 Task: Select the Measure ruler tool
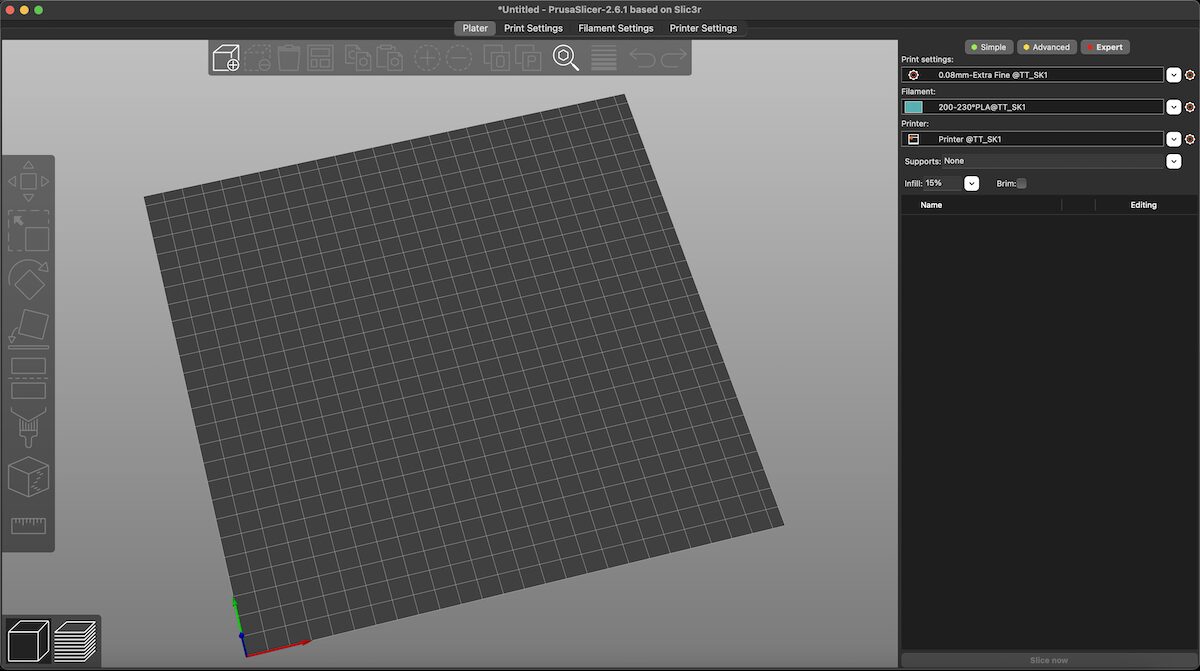pyautogui.click(x=29, y=526)
